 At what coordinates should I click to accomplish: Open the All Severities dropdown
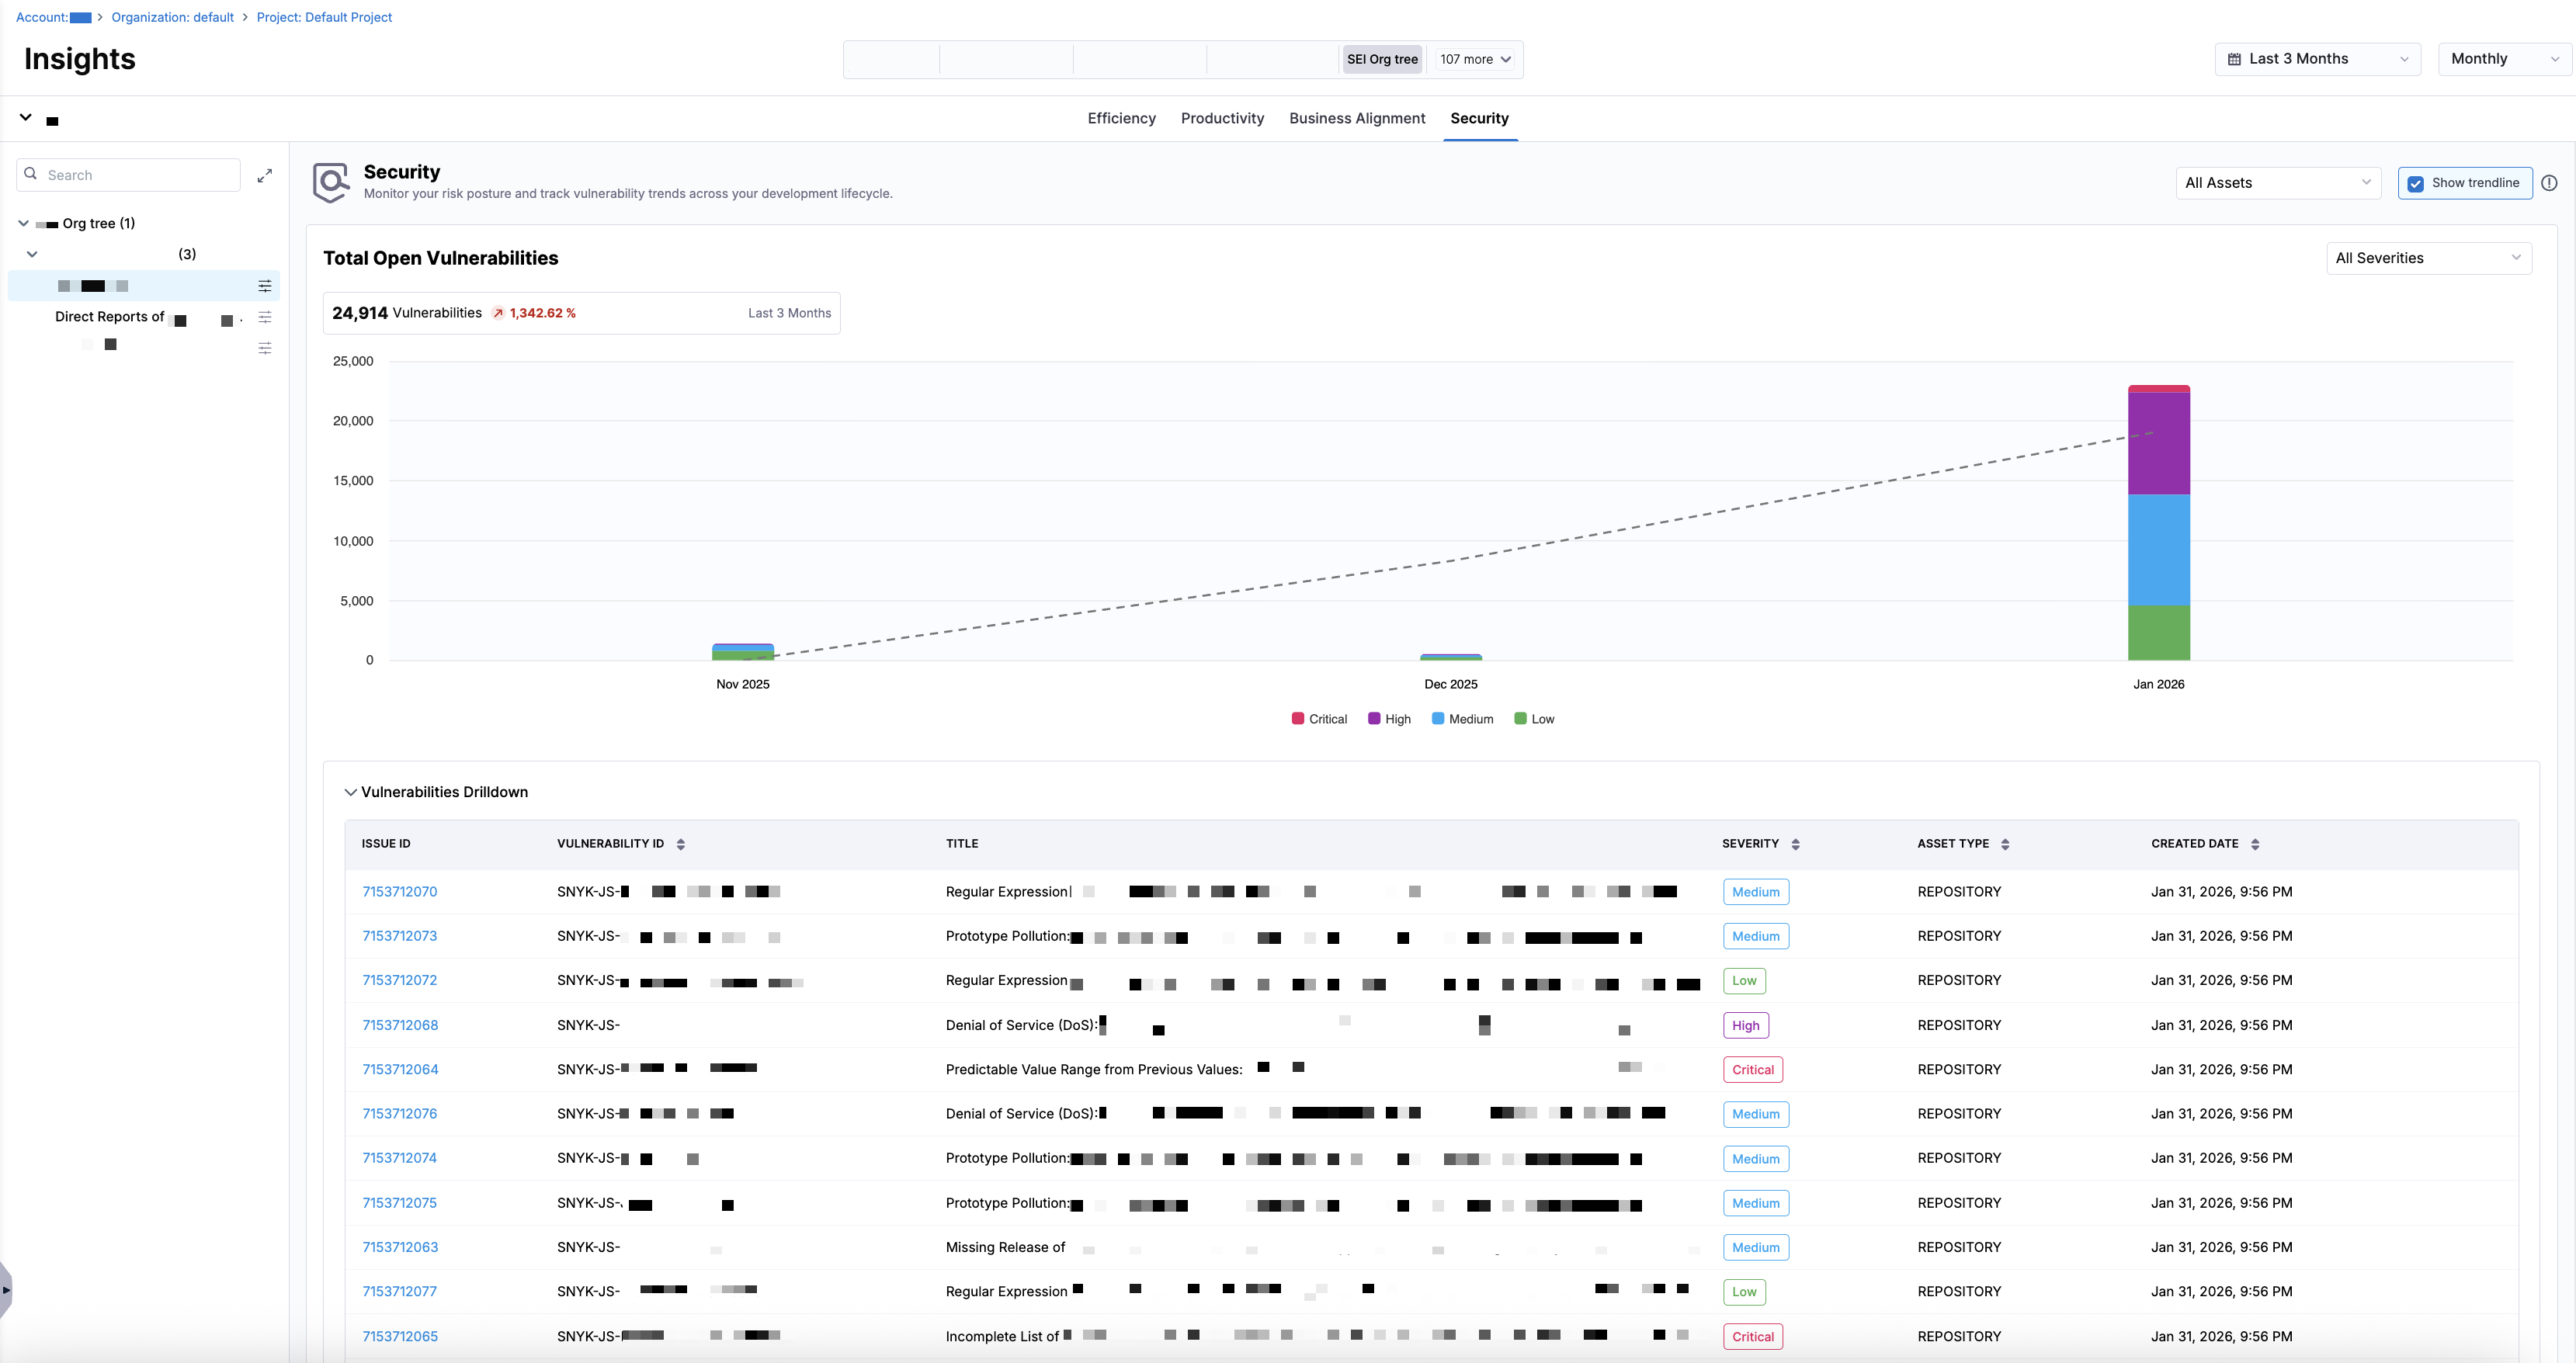click(x=2428, y=258)
